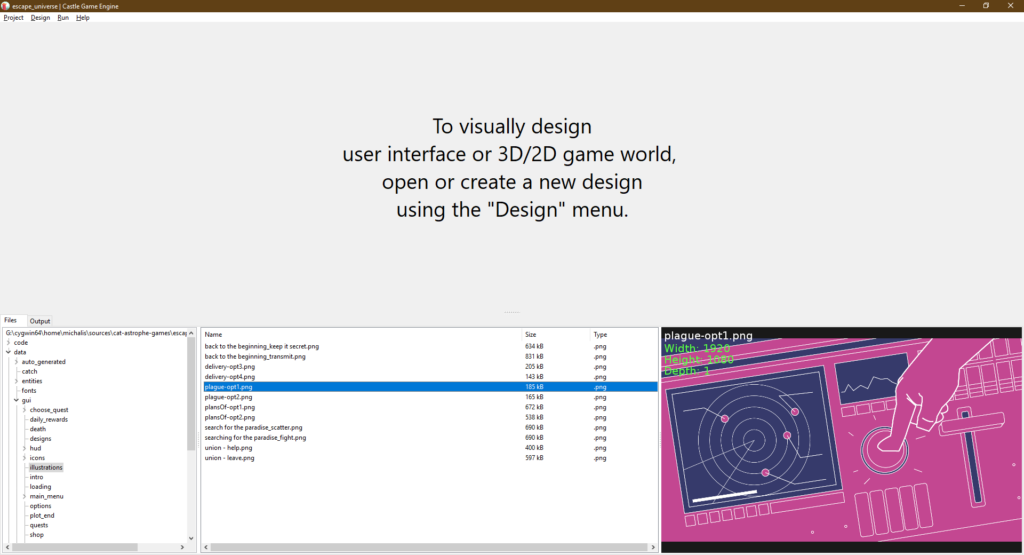Screen dimensions: 1024x555
Task: Open the Help menu
Action: pyautogui.click(x=82, y=18)
